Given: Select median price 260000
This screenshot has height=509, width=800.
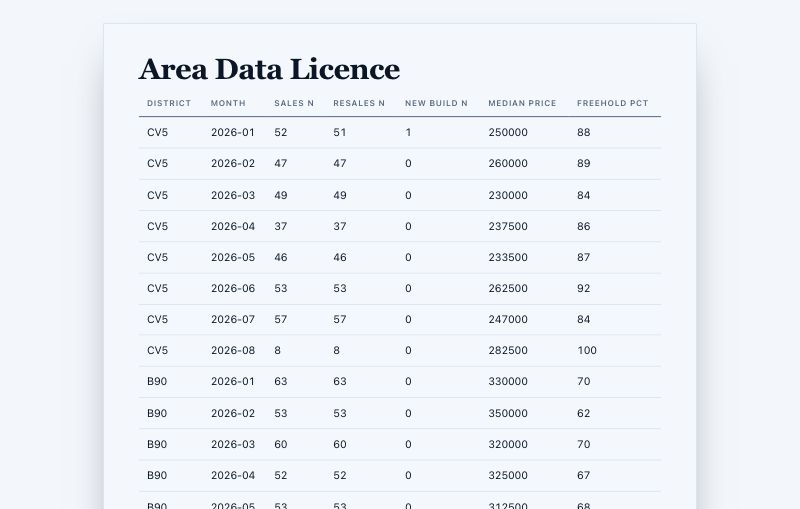Looking at the screenshot, I should 508,164.
